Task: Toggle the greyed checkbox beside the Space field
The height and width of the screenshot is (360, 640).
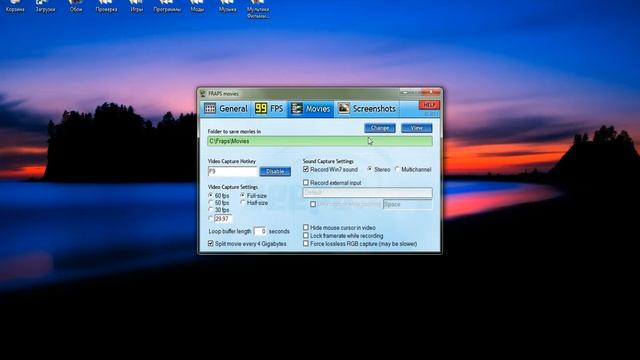Action: coord(313,204)
